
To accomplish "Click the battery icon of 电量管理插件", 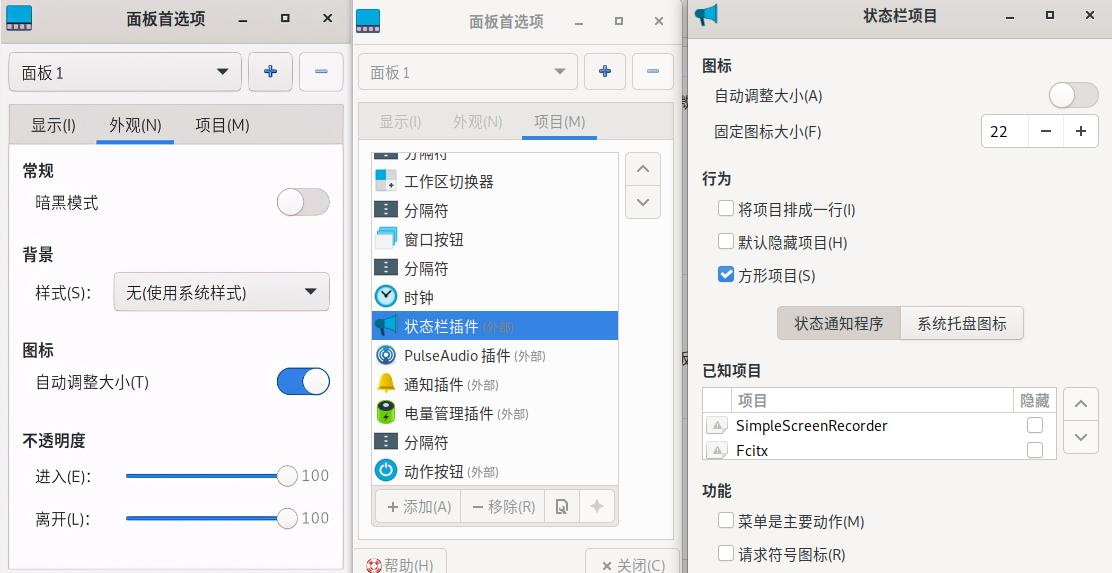I will 386,413.
